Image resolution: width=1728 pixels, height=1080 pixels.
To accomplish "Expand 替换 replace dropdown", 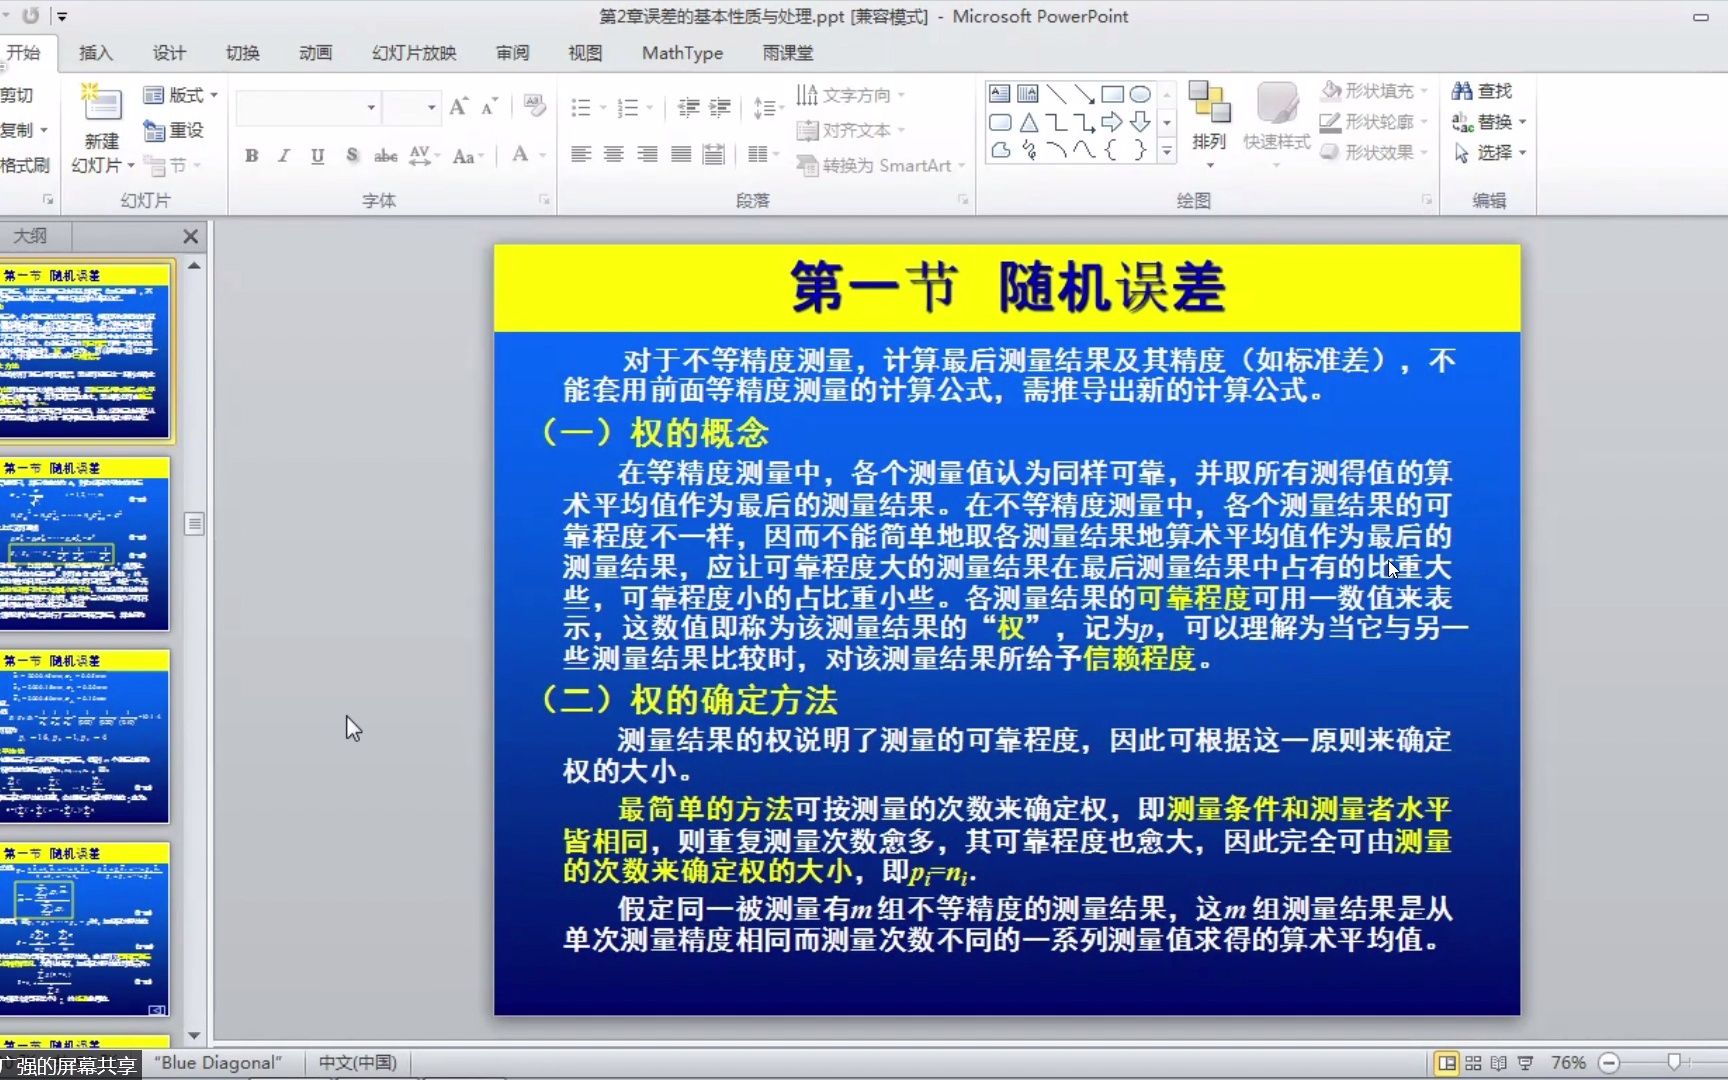I will pyautogui.click(x=1522, y=122).
